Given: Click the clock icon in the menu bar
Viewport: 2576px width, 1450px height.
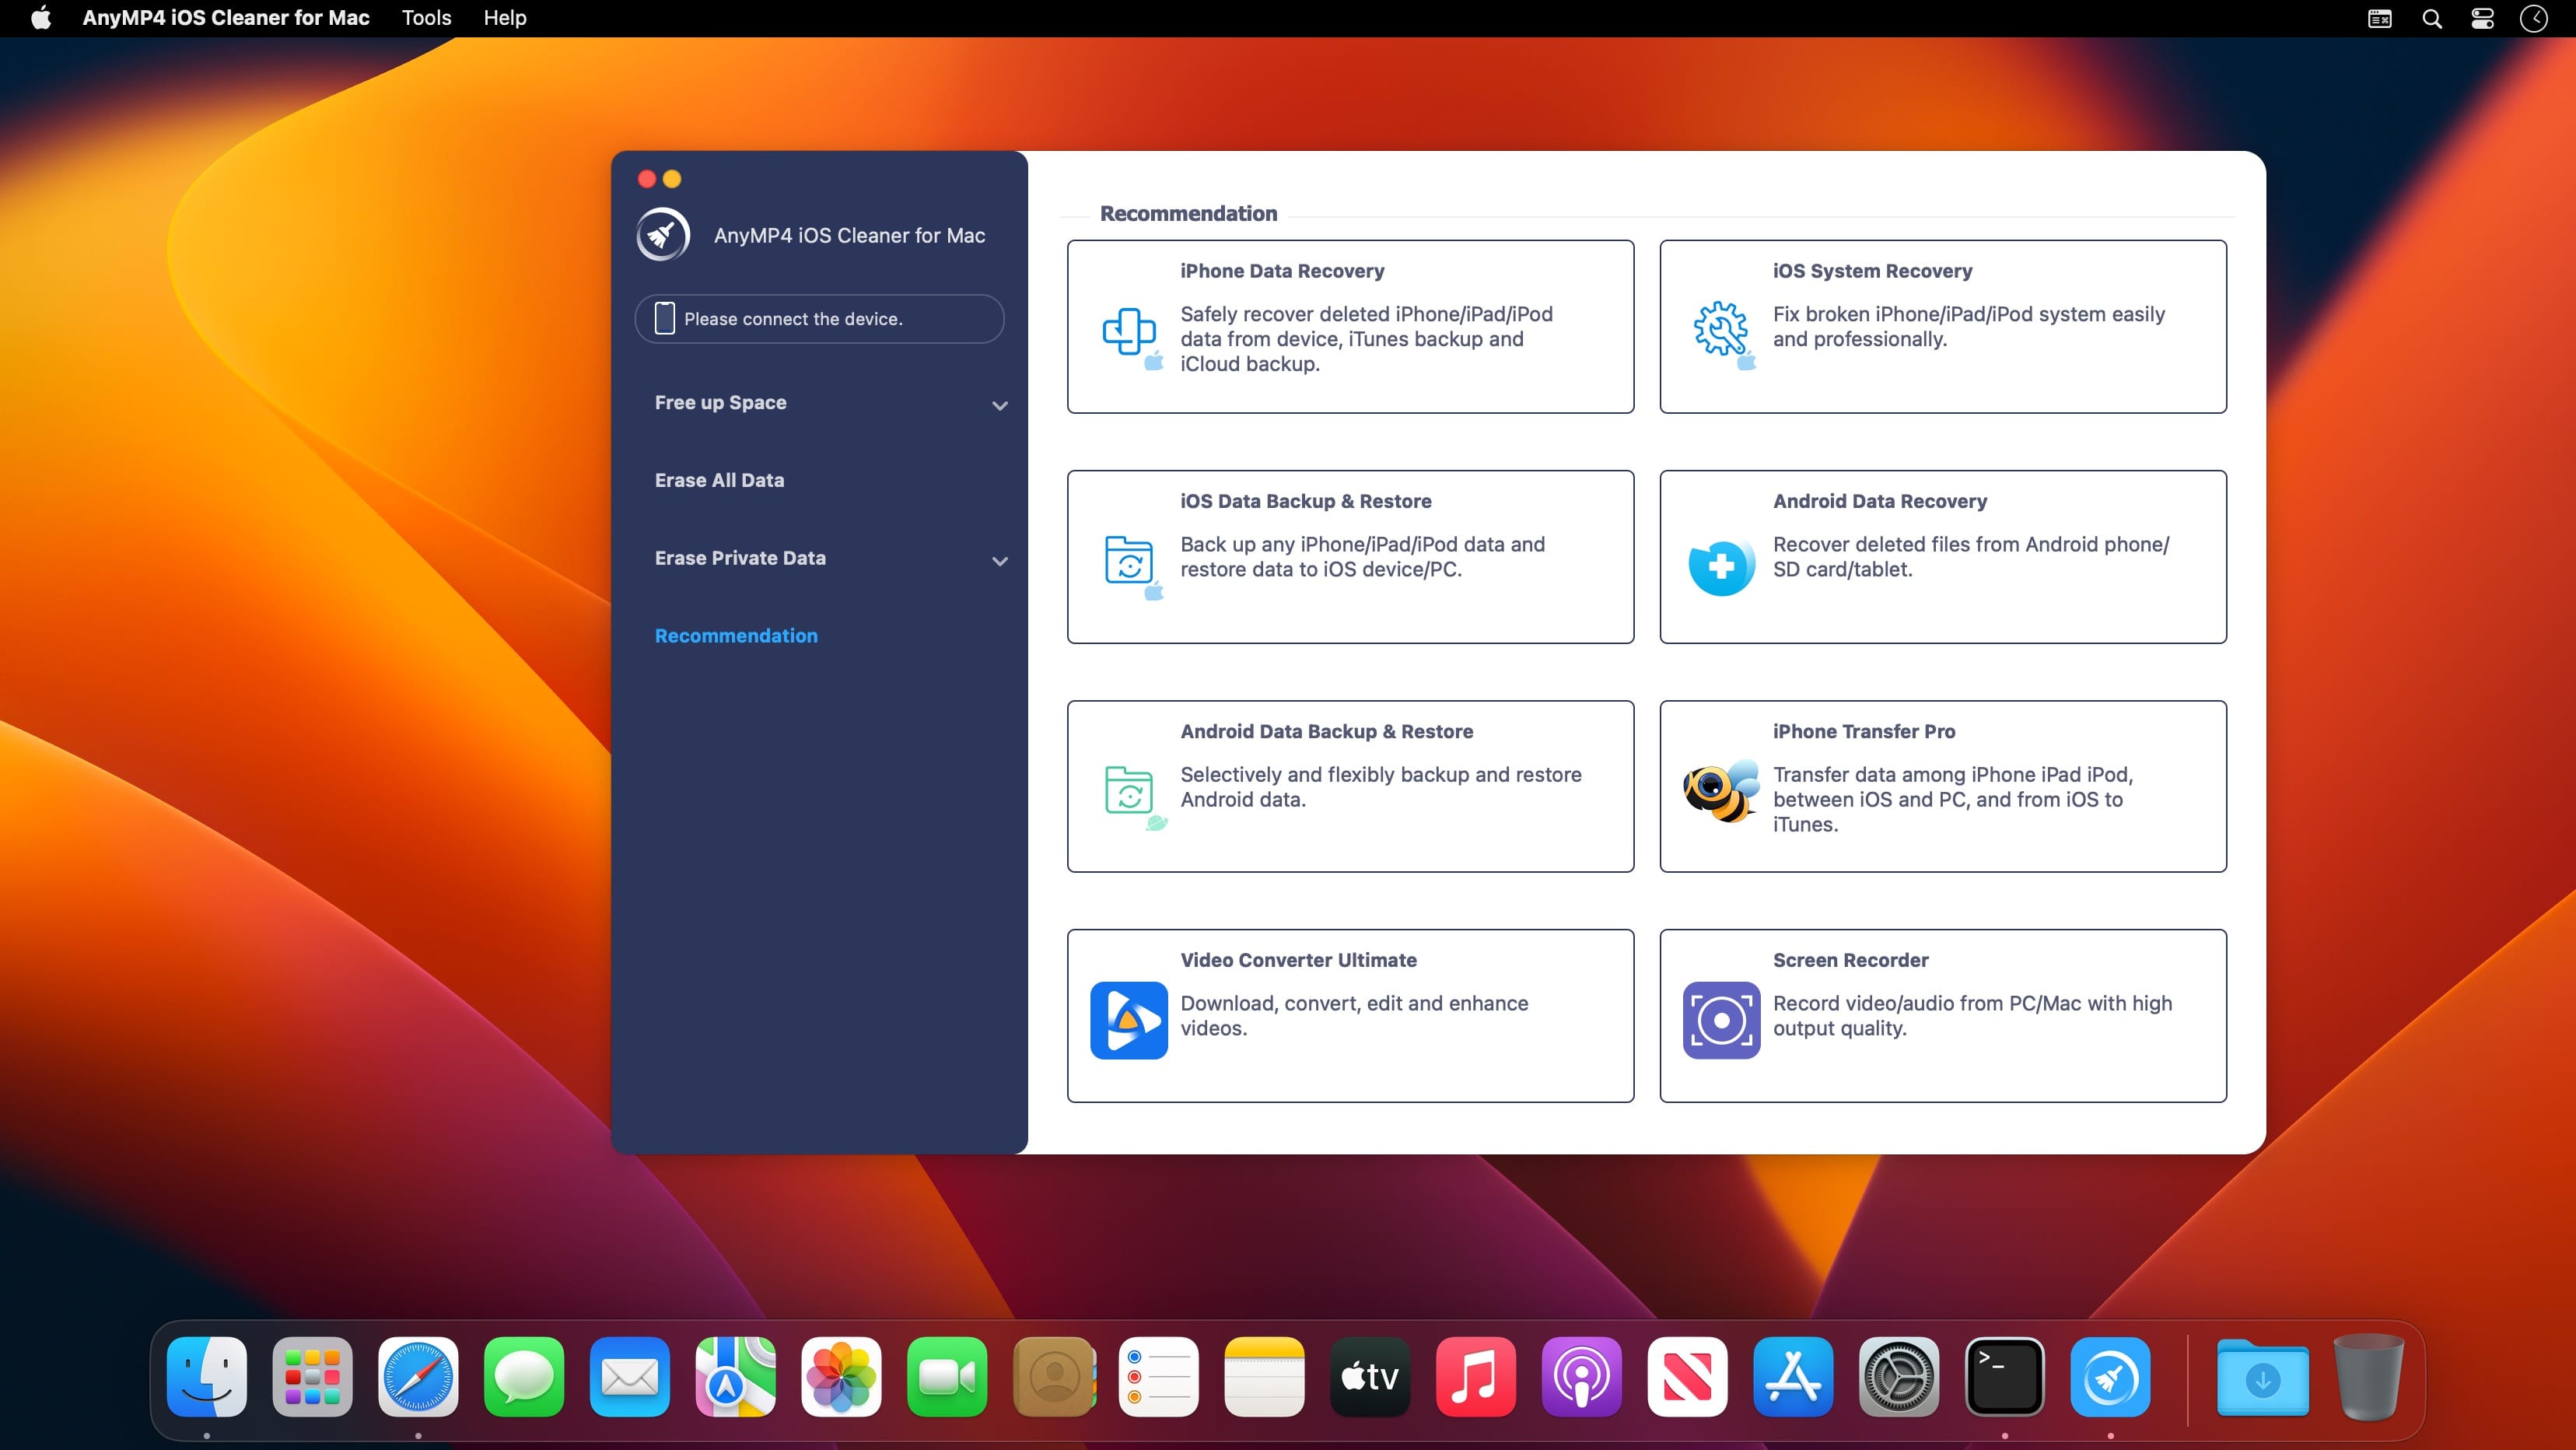Looking at the screenshot, I should (2534, 18).
